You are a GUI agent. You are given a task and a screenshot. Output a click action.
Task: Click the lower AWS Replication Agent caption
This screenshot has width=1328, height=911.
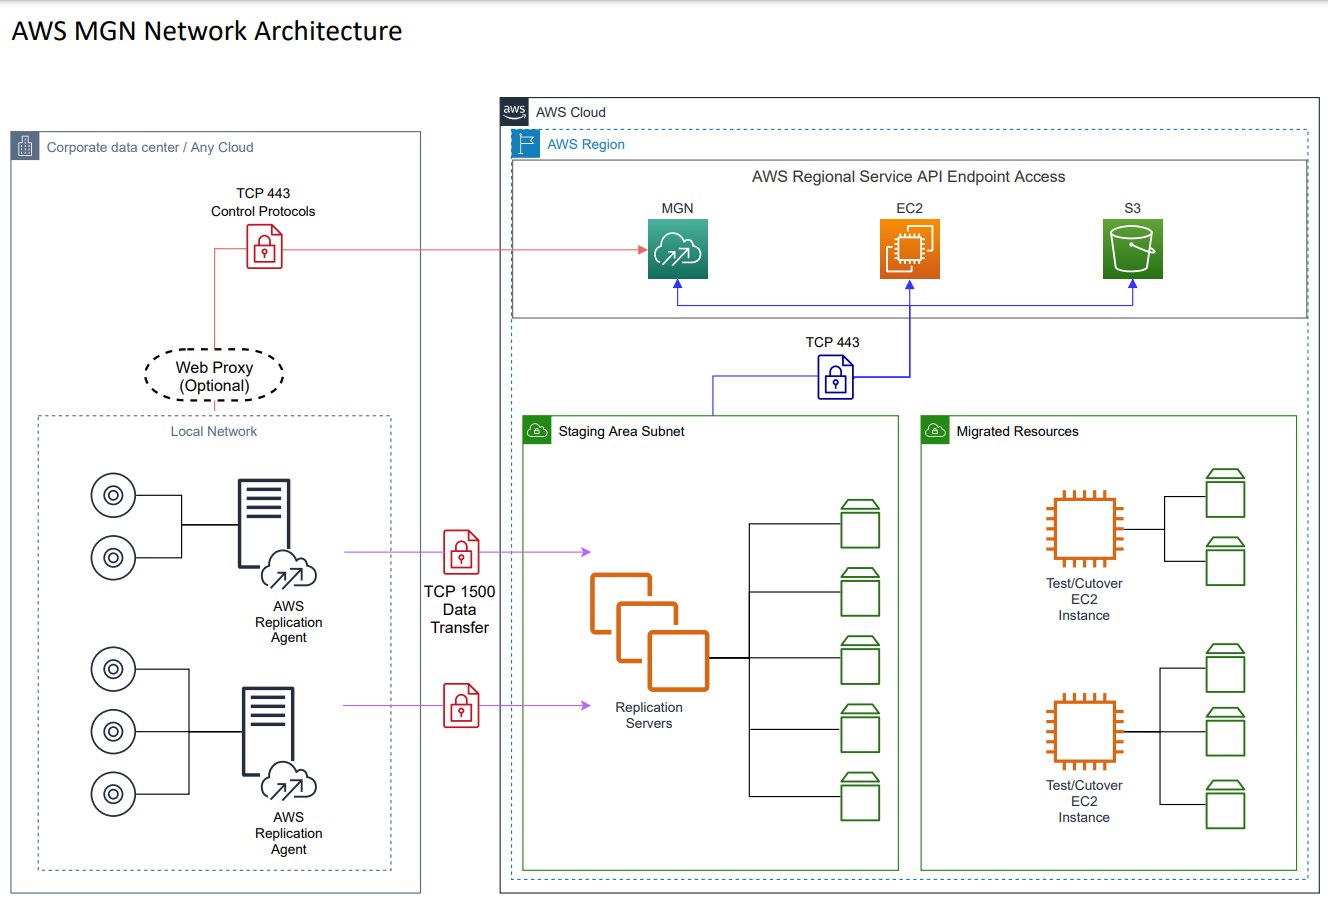[289, 833]
